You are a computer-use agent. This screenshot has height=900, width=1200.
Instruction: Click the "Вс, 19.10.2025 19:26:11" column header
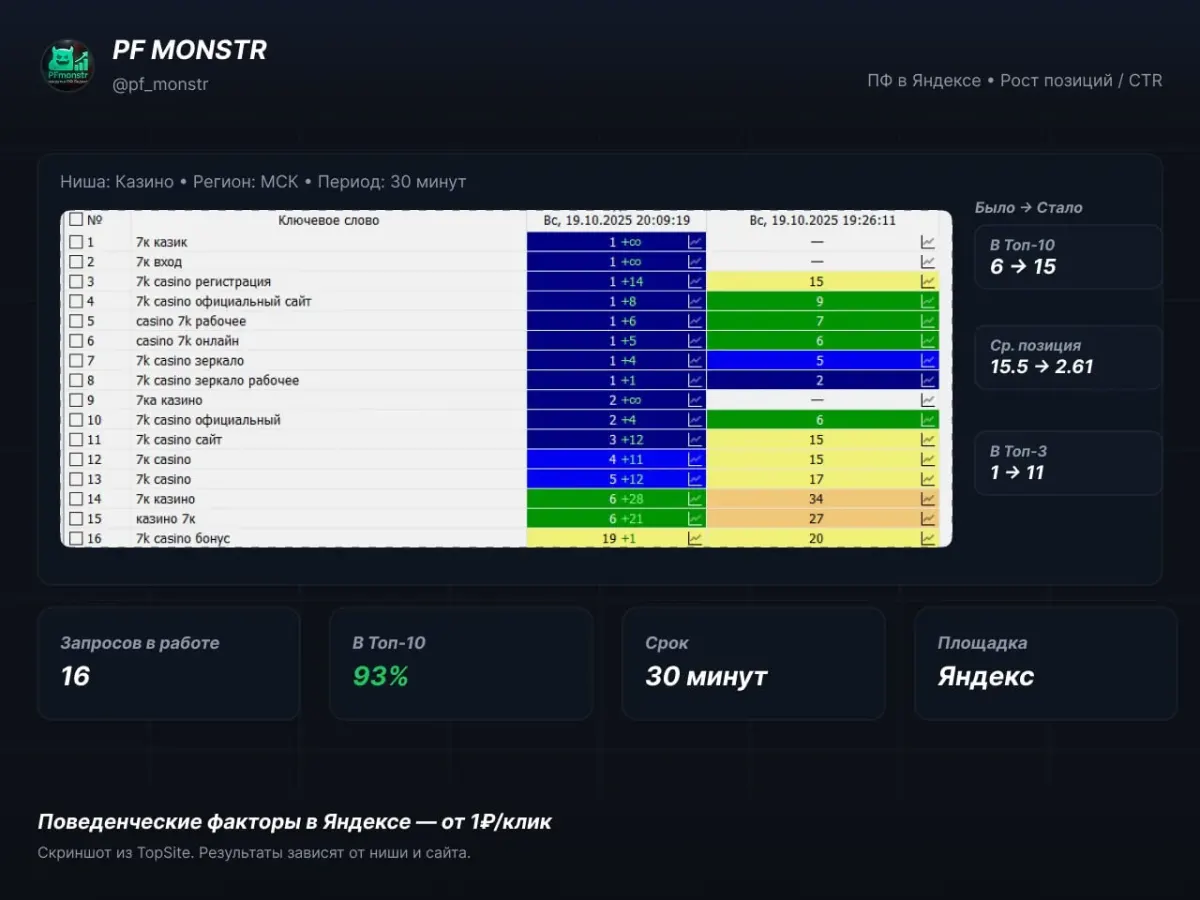click(x=823, y=220)
